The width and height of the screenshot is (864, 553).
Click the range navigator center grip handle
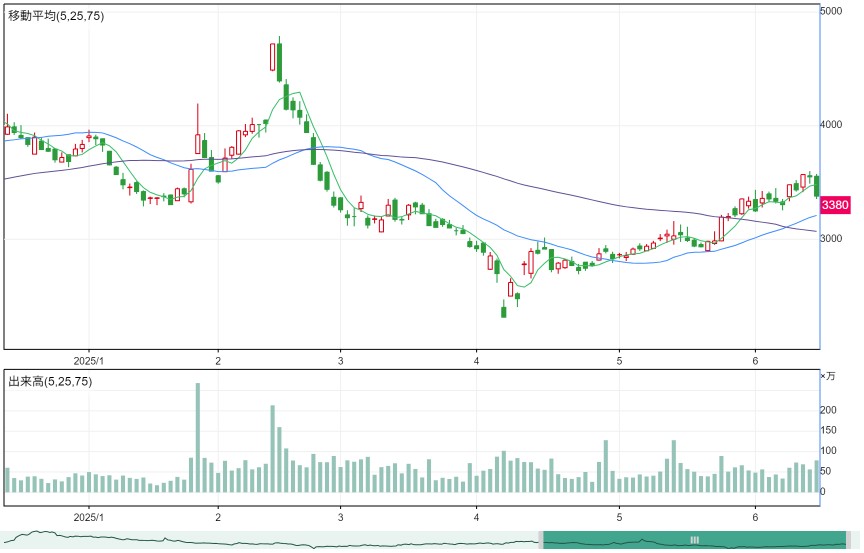[694, 540]
